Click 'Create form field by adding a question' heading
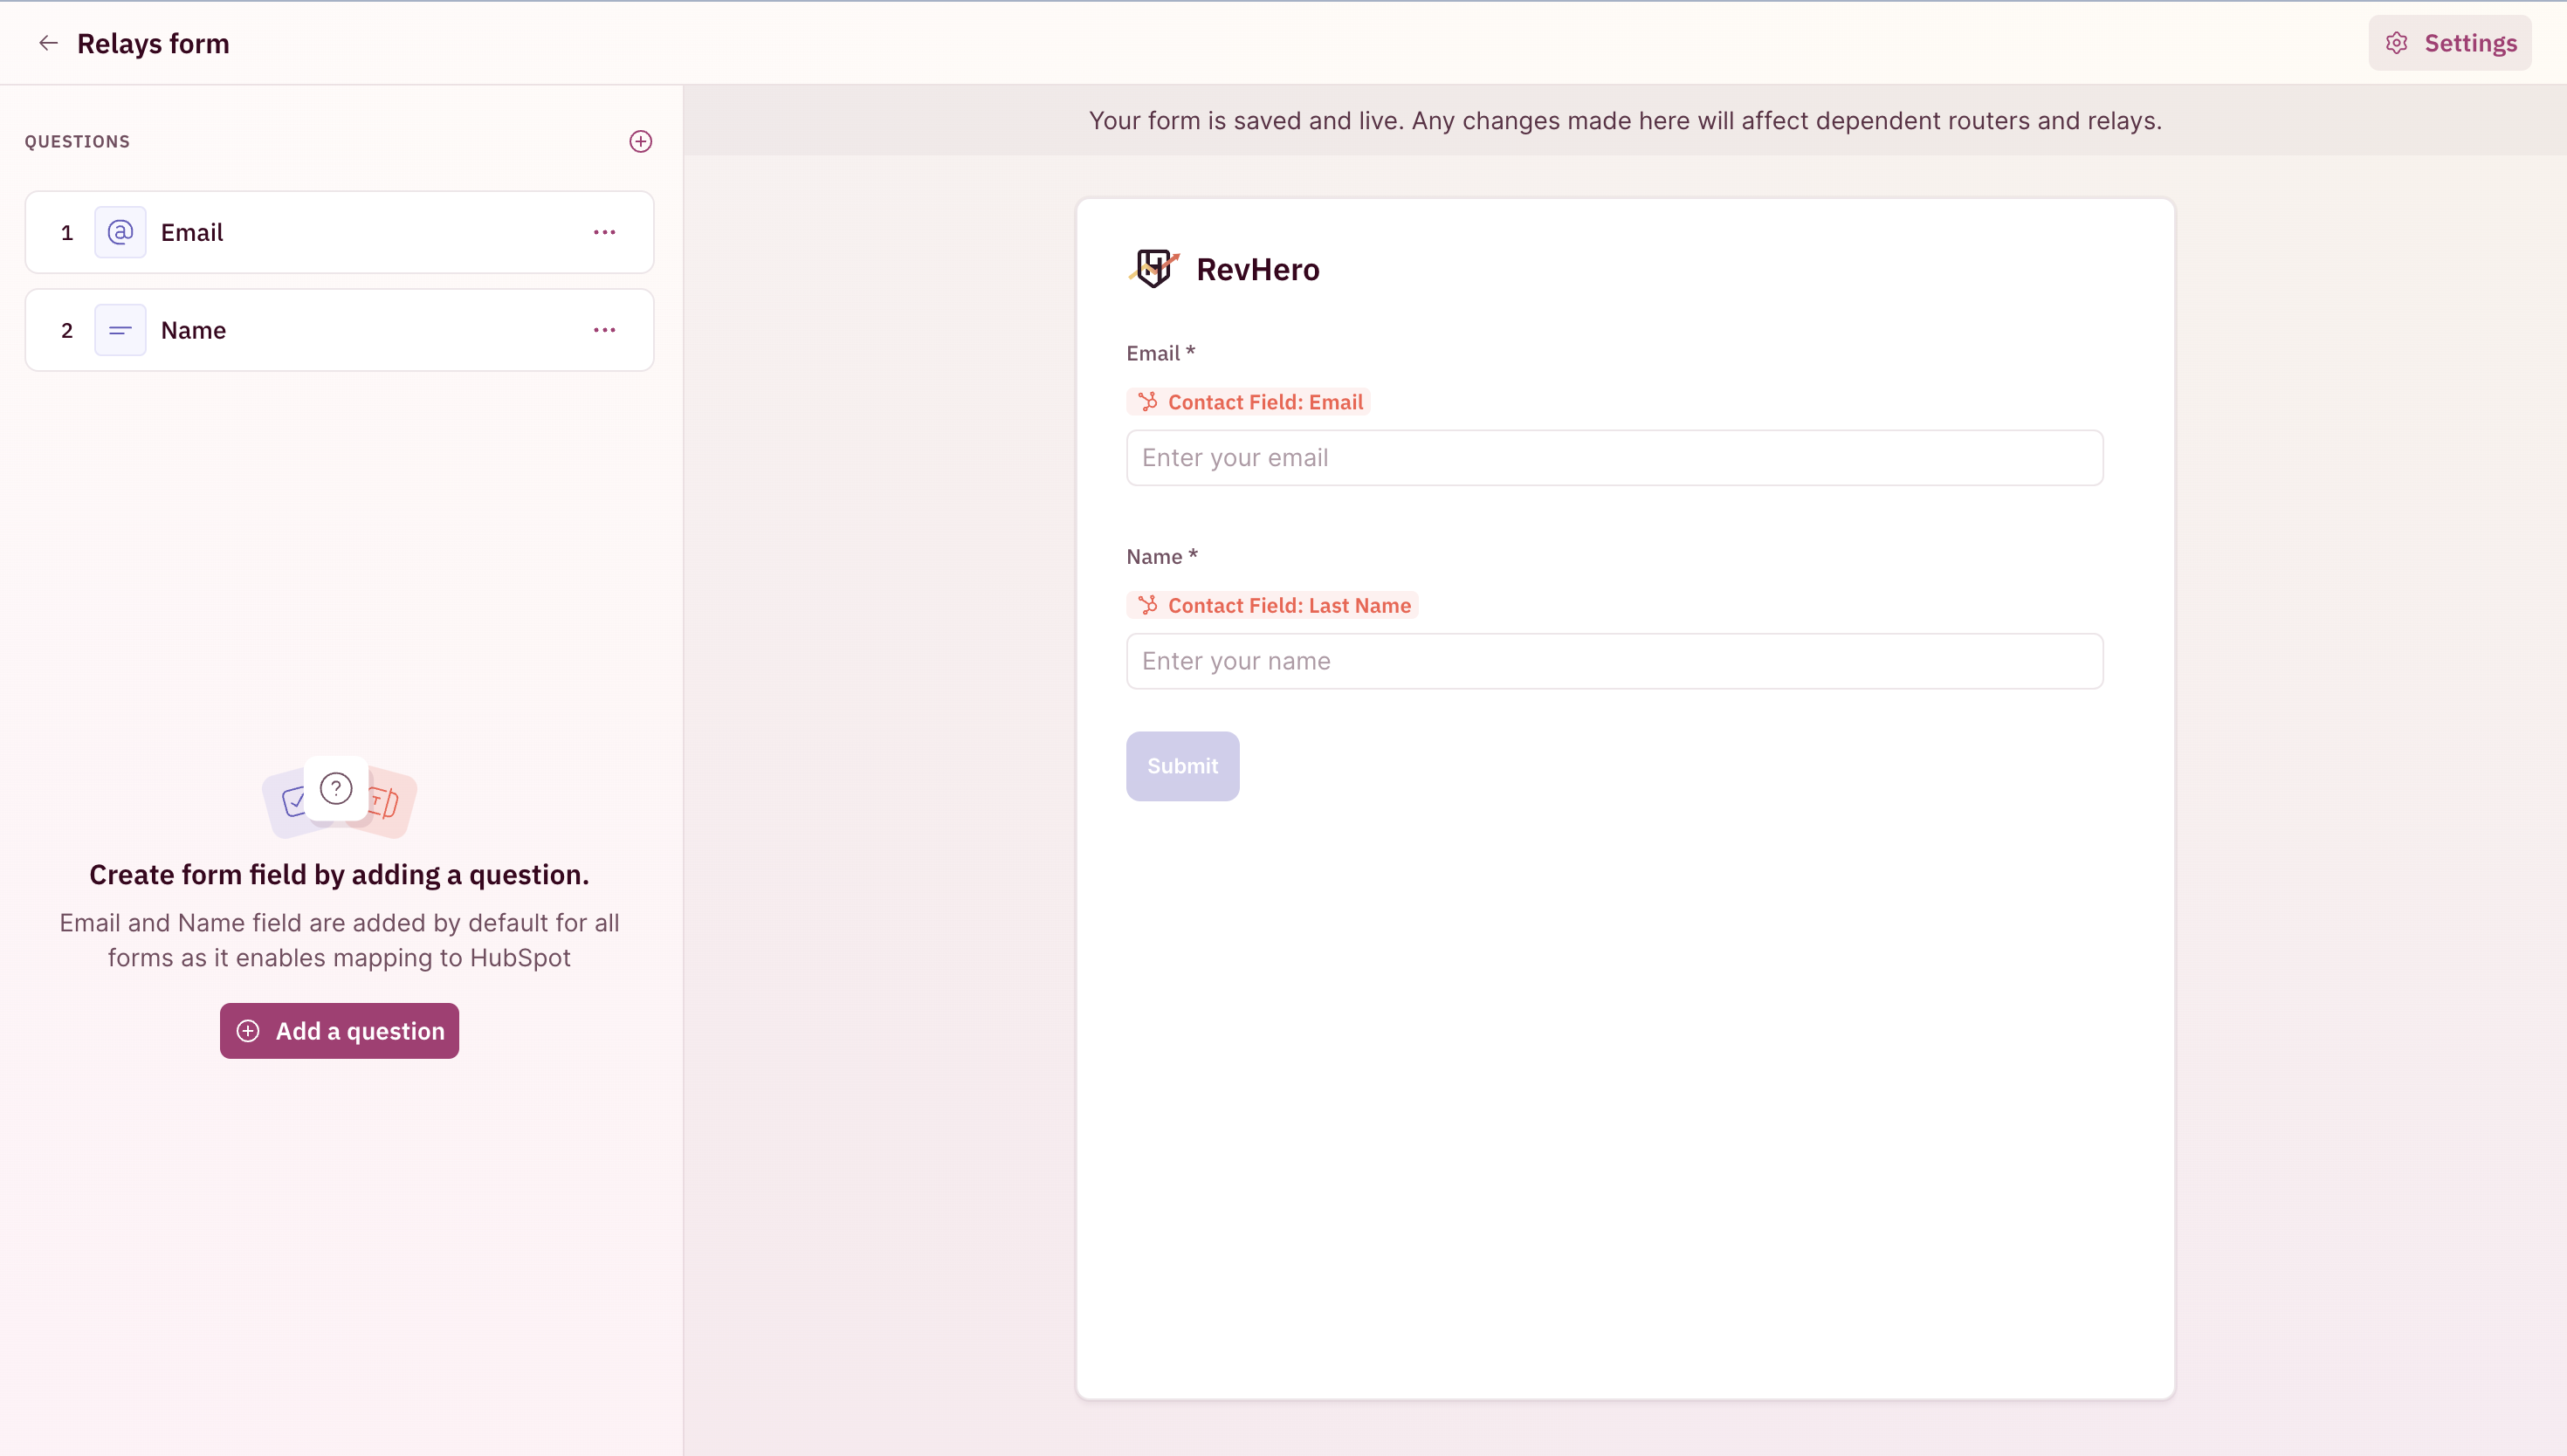The width and height of the screenshot is (2567, 1456). coord(339,874)
